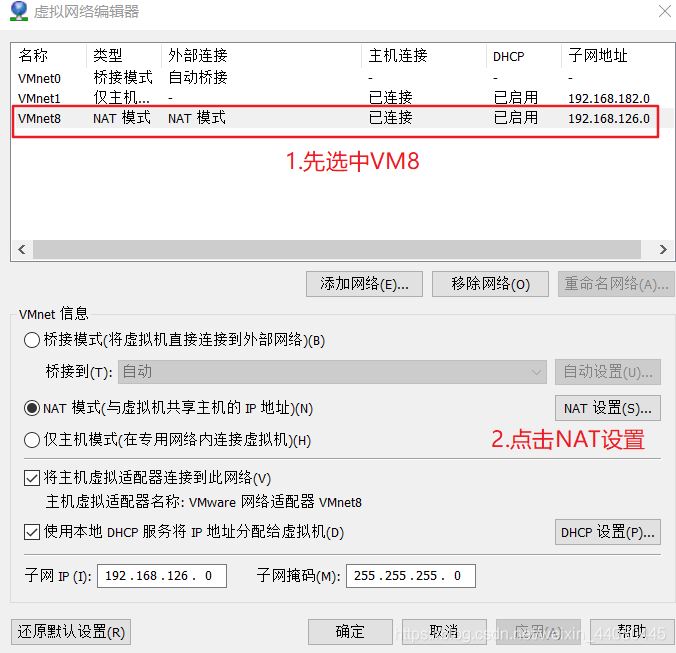Open the 桥接到 dropdown list
676x653 pixels.
pyautogui.click(x=332, y=372)
